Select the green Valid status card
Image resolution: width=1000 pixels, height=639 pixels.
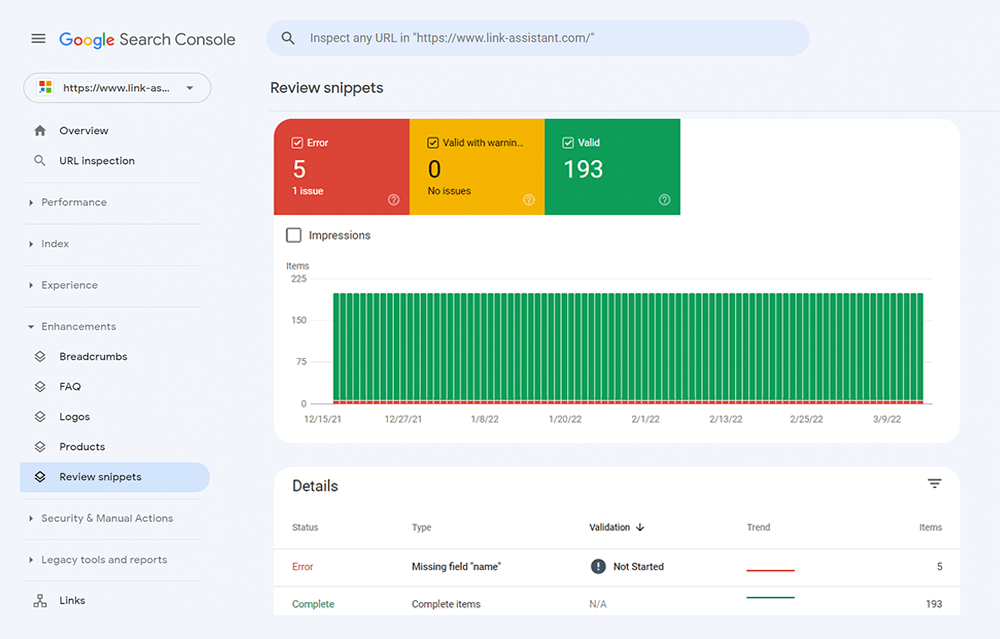612,167
